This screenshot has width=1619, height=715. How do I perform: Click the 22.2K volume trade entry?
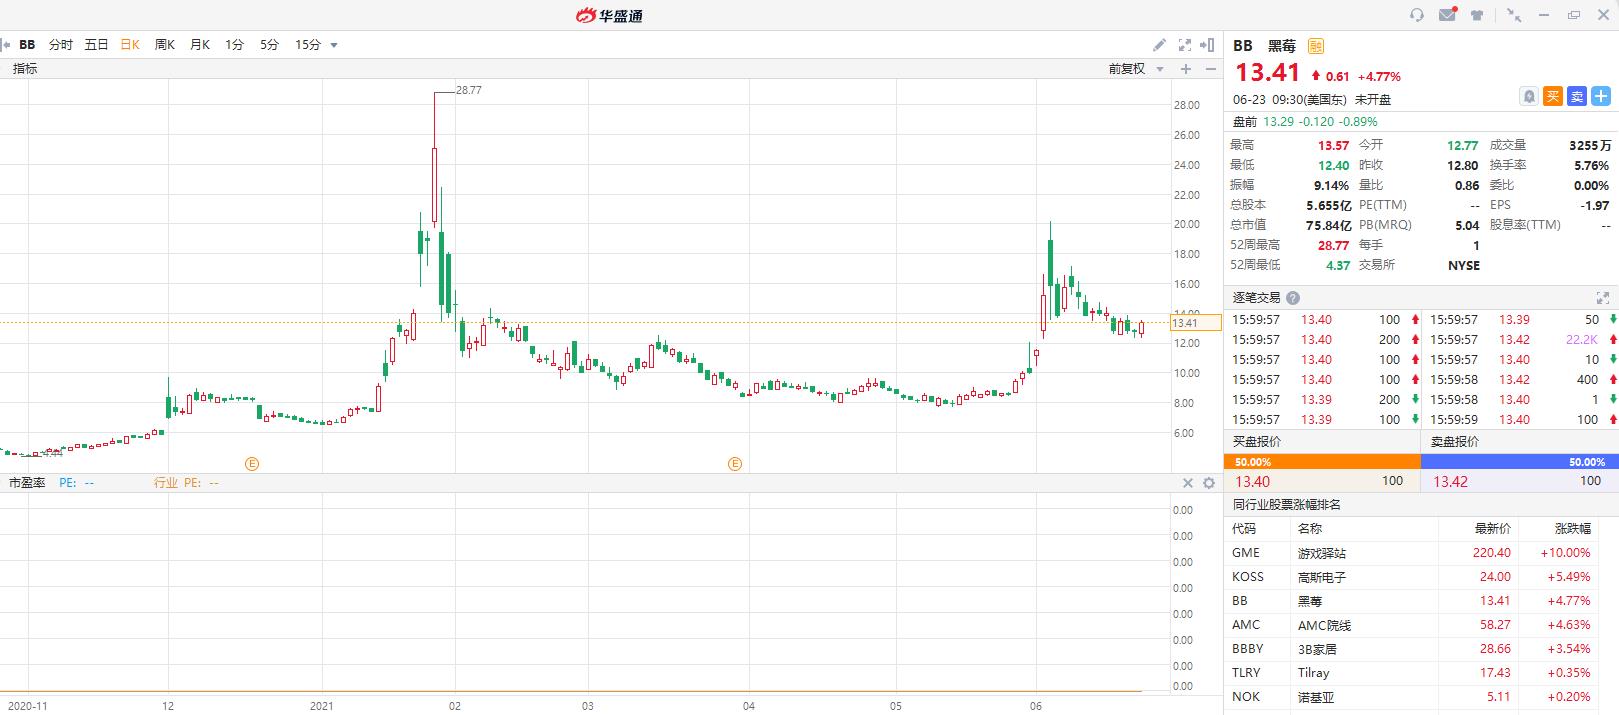tap(1582, 340)
